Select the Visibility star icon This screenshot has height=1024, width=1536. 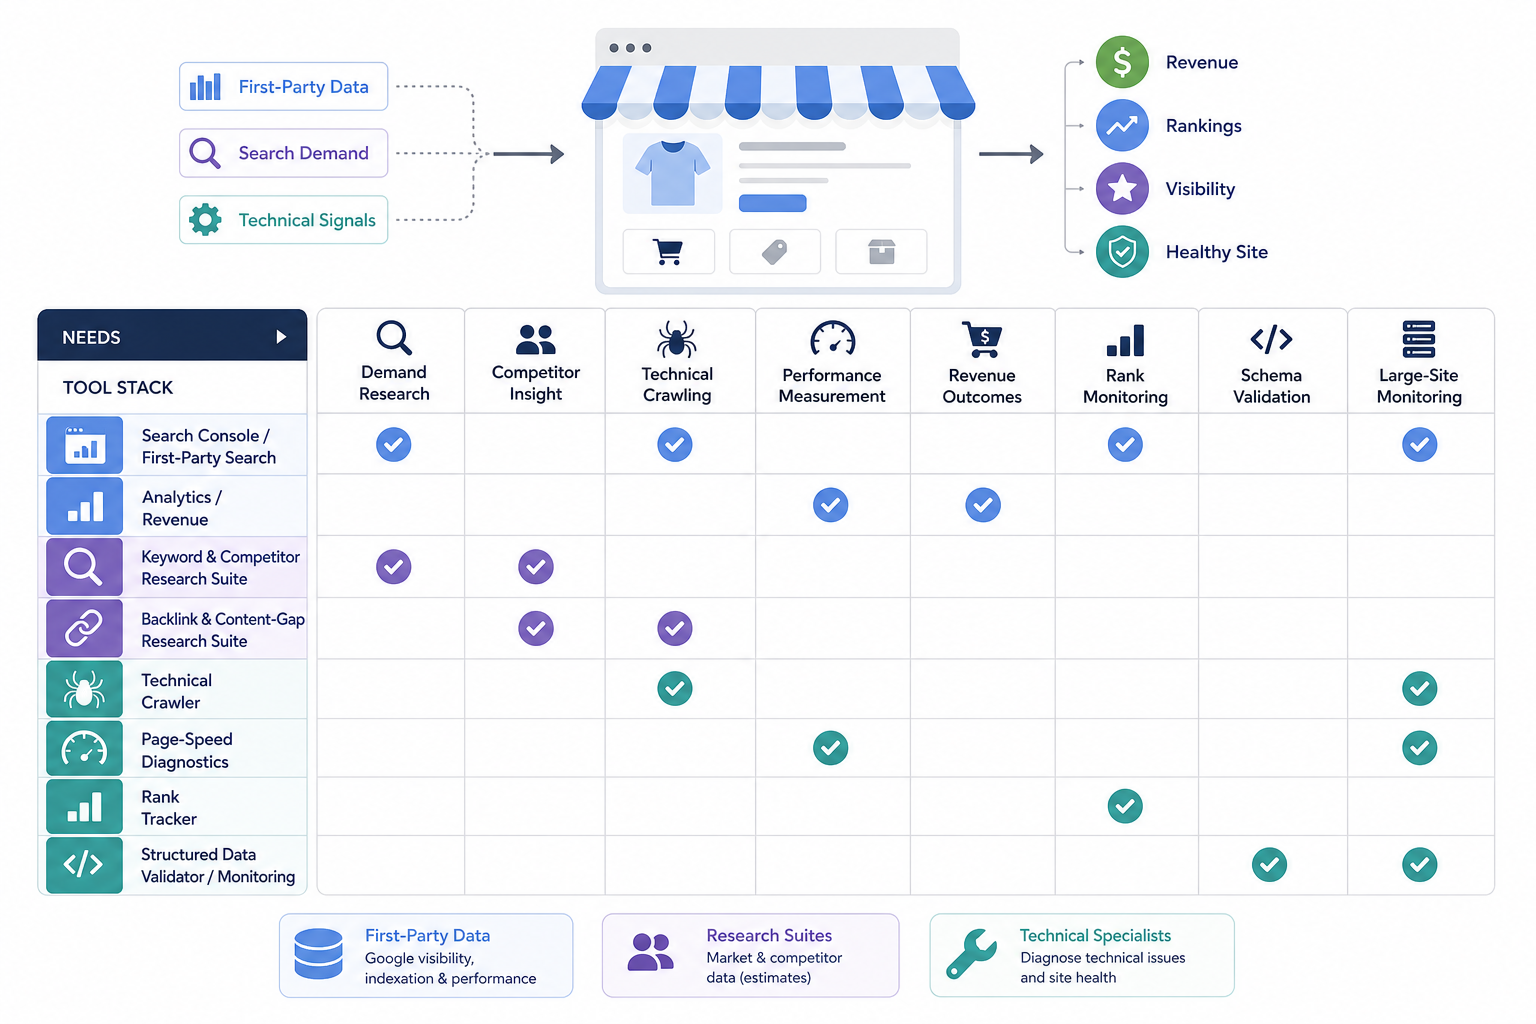click(x=1122, y=188)
